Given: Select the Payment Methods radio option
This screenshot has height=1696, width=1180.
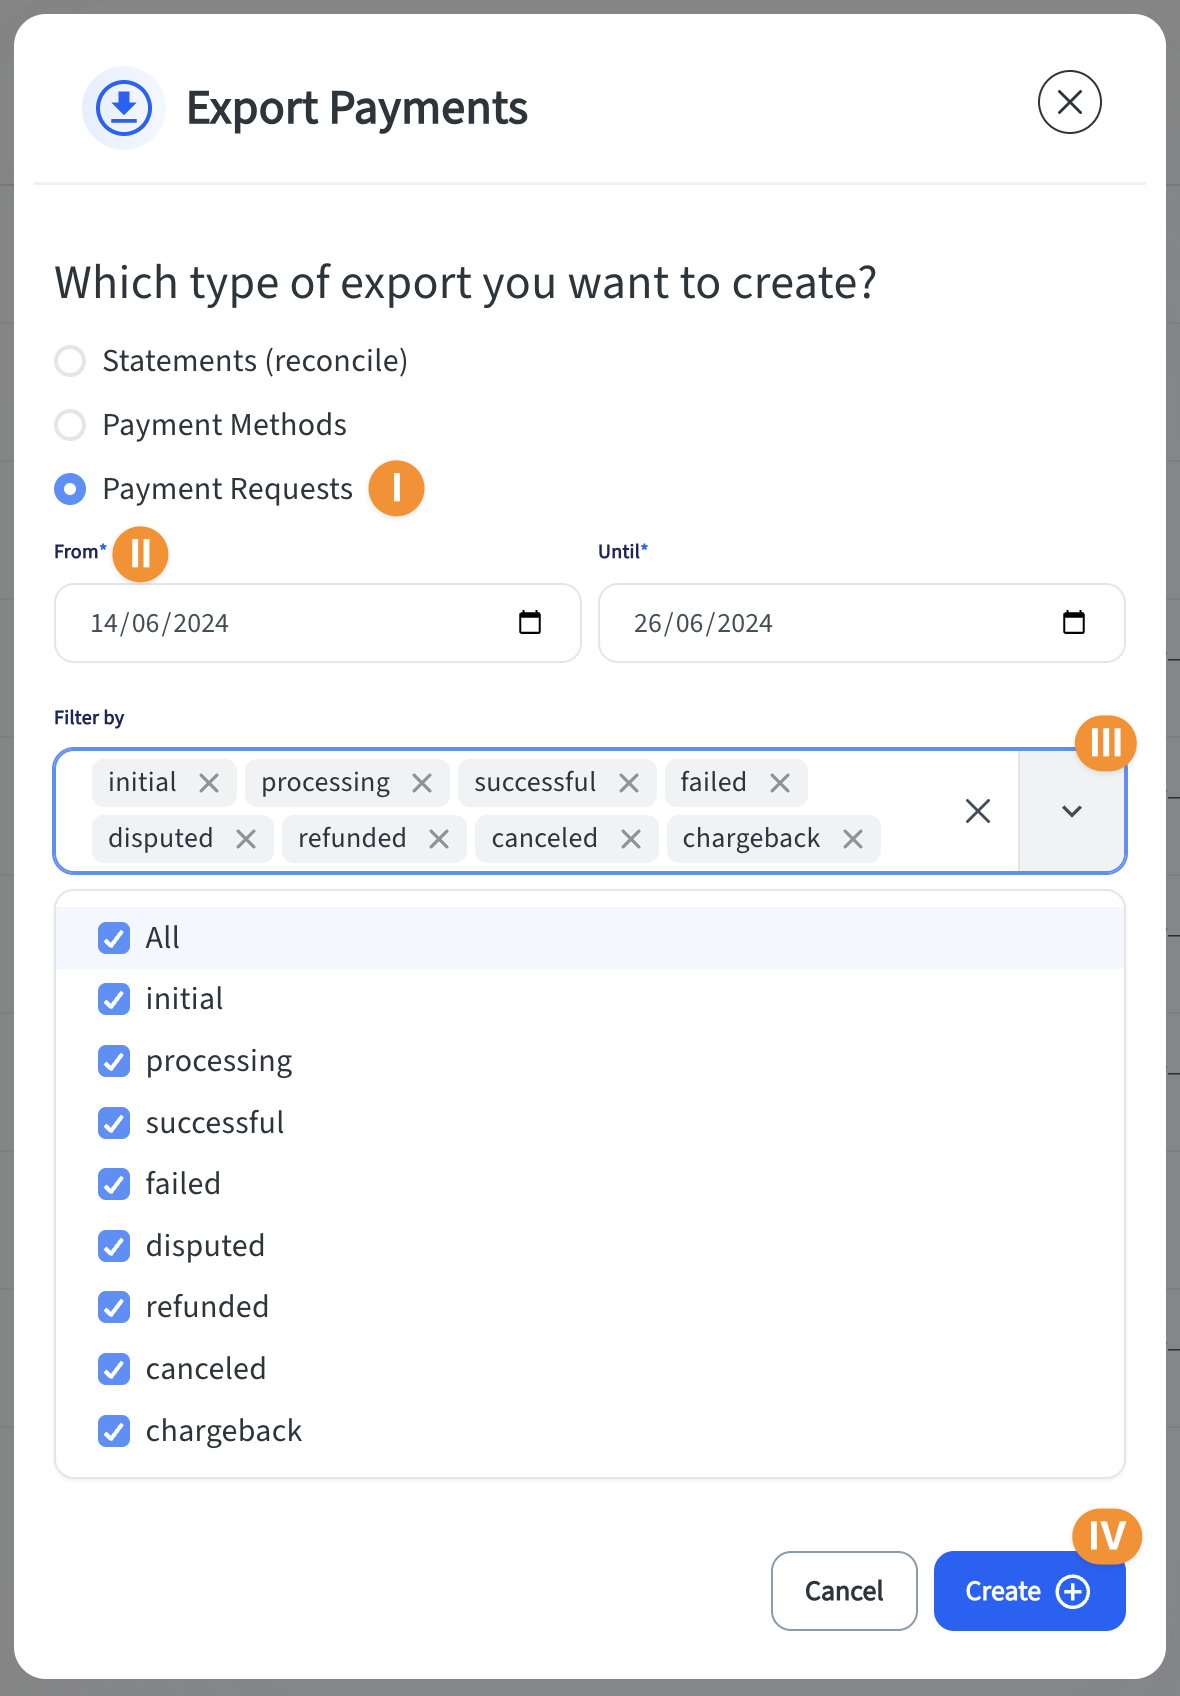Looking at the screenshot, I should 70,425.
